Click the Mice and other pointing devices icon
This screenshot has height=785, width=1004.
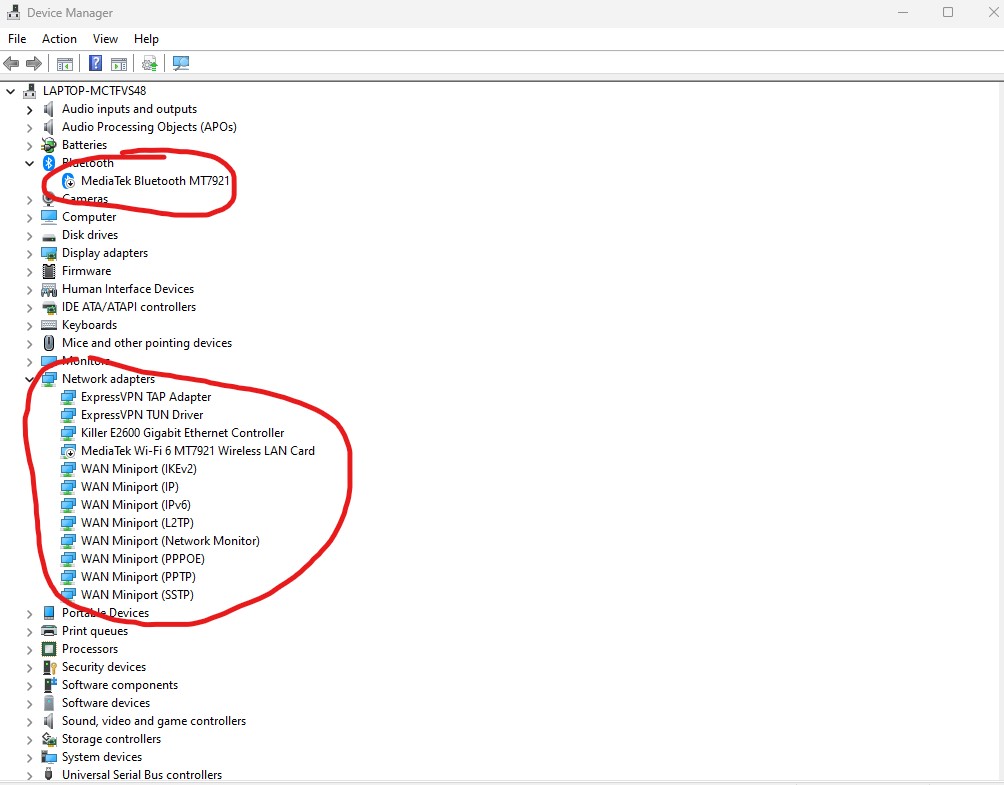point(49,343)
